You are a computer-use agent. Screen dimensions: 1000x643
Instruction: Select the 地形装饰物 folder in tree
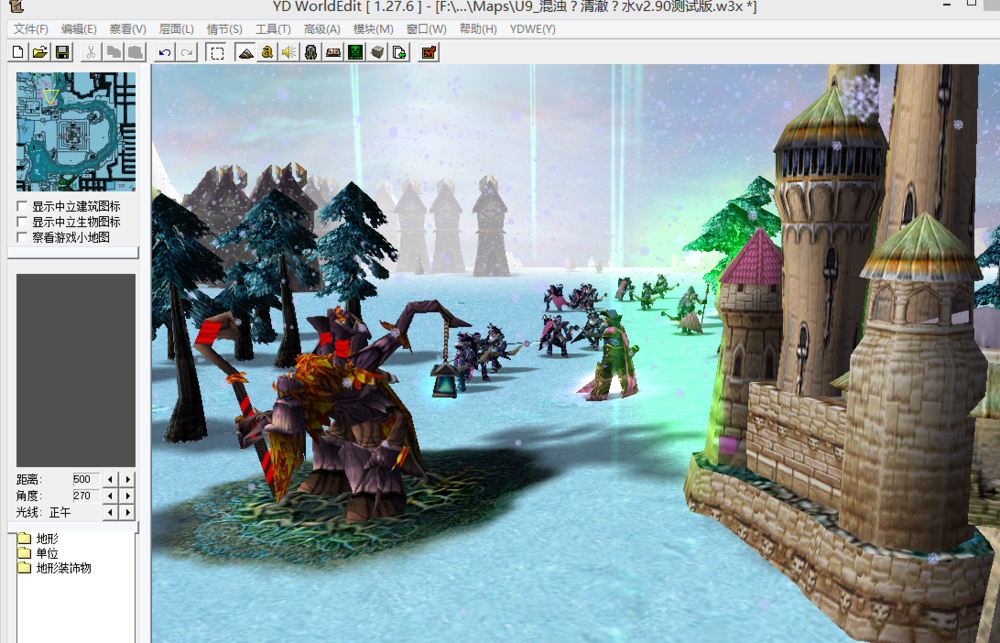click(55, 568)
